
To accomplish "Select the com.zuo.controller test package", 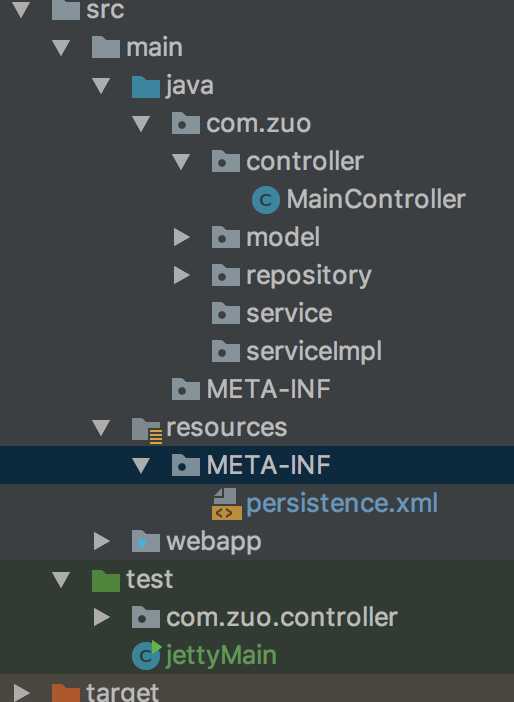I will point(282,617).
